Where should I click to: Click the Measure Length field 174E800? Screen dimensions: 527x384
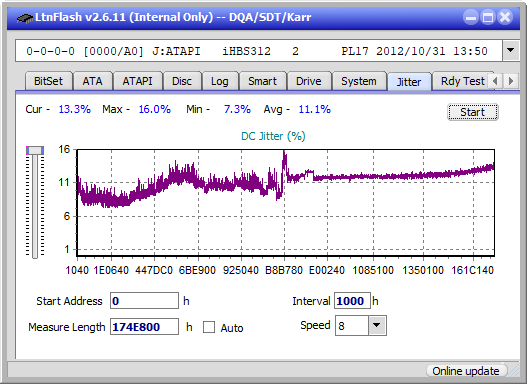click(x=145, y=327)
